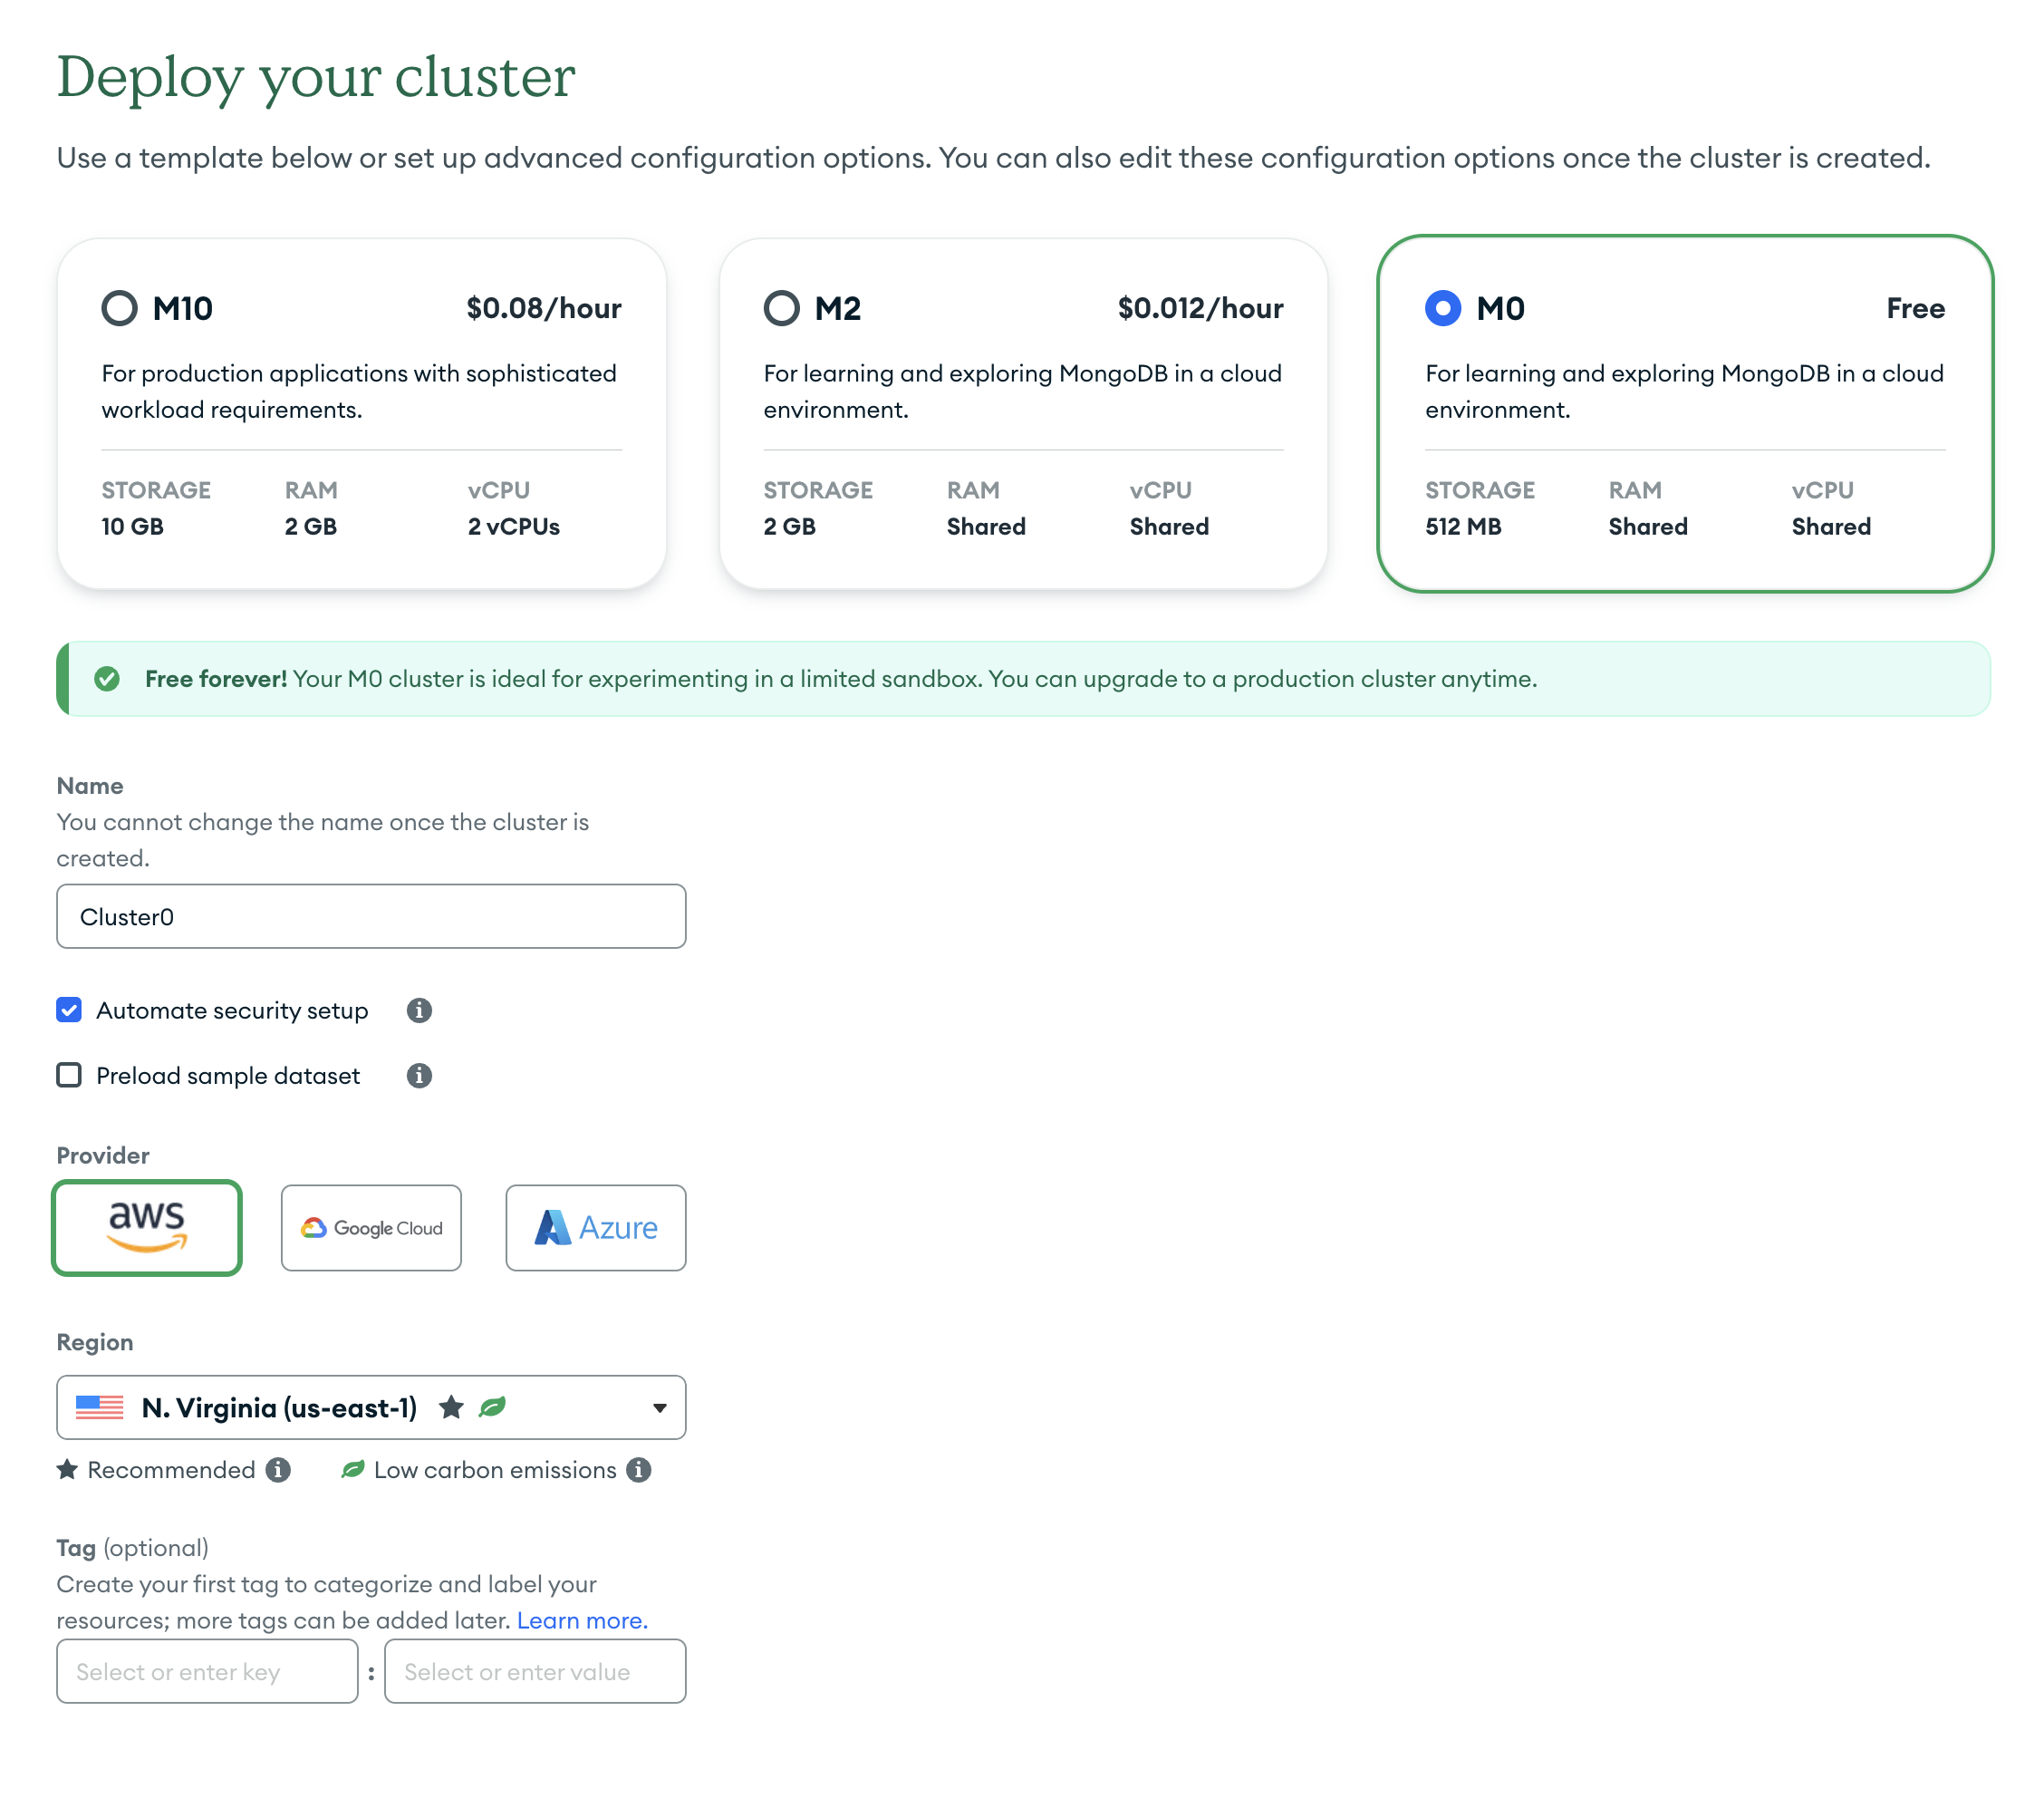Select the M10 cluster radio button
Screen dimensions: 2044x1798
[120, 308]
